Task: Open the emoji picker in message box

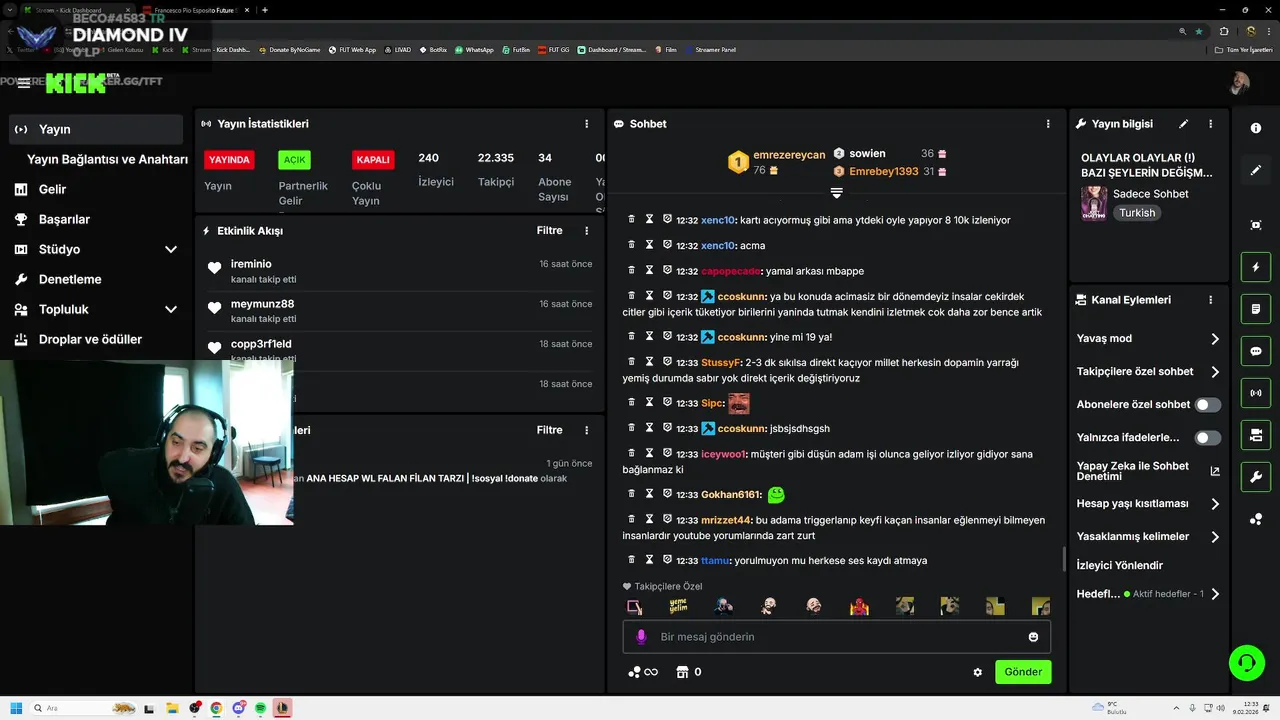Action: pos(1033,637)
